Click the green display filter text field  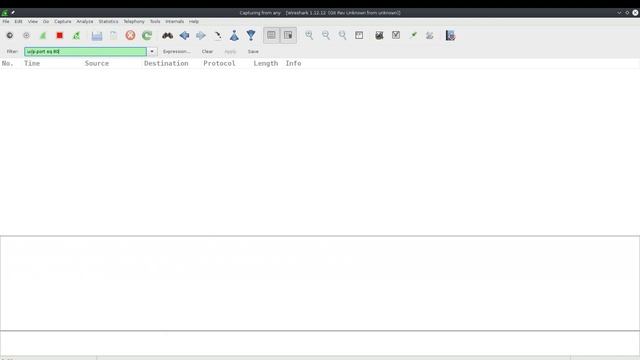(85, 51)
